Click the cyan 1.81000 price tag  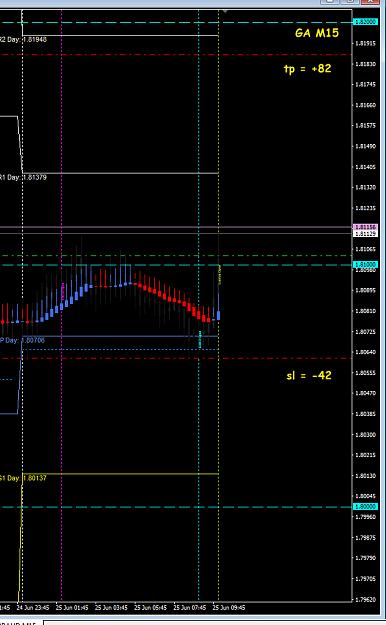click(x=365, y=265)
